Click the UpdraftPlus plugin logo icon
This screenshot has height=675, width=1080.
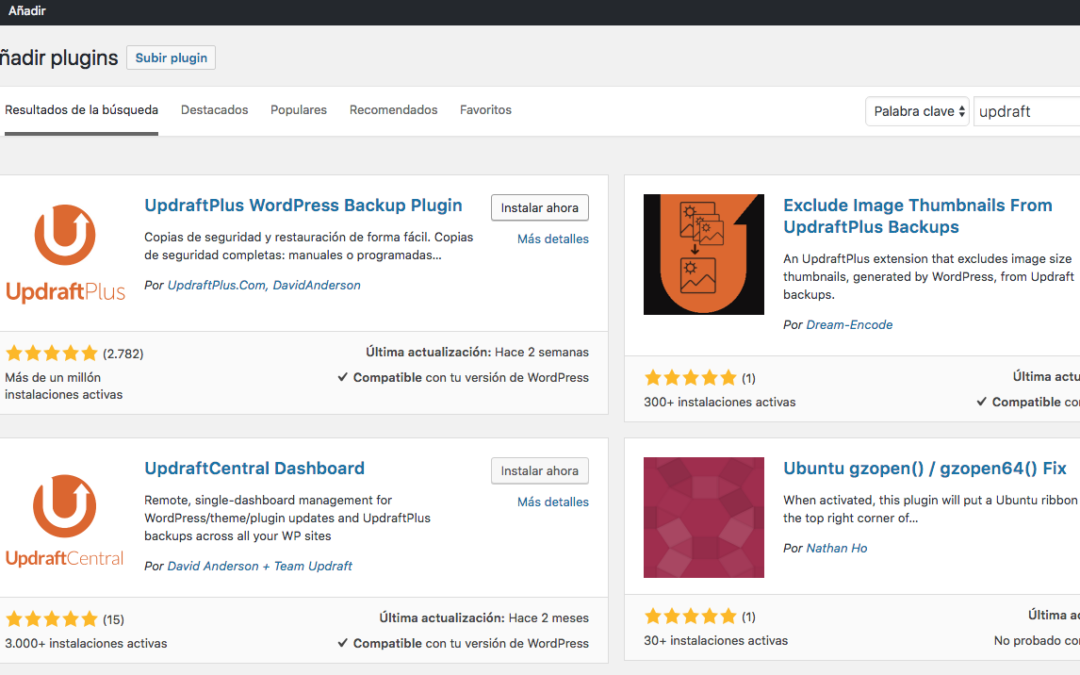tap(65, 254)
